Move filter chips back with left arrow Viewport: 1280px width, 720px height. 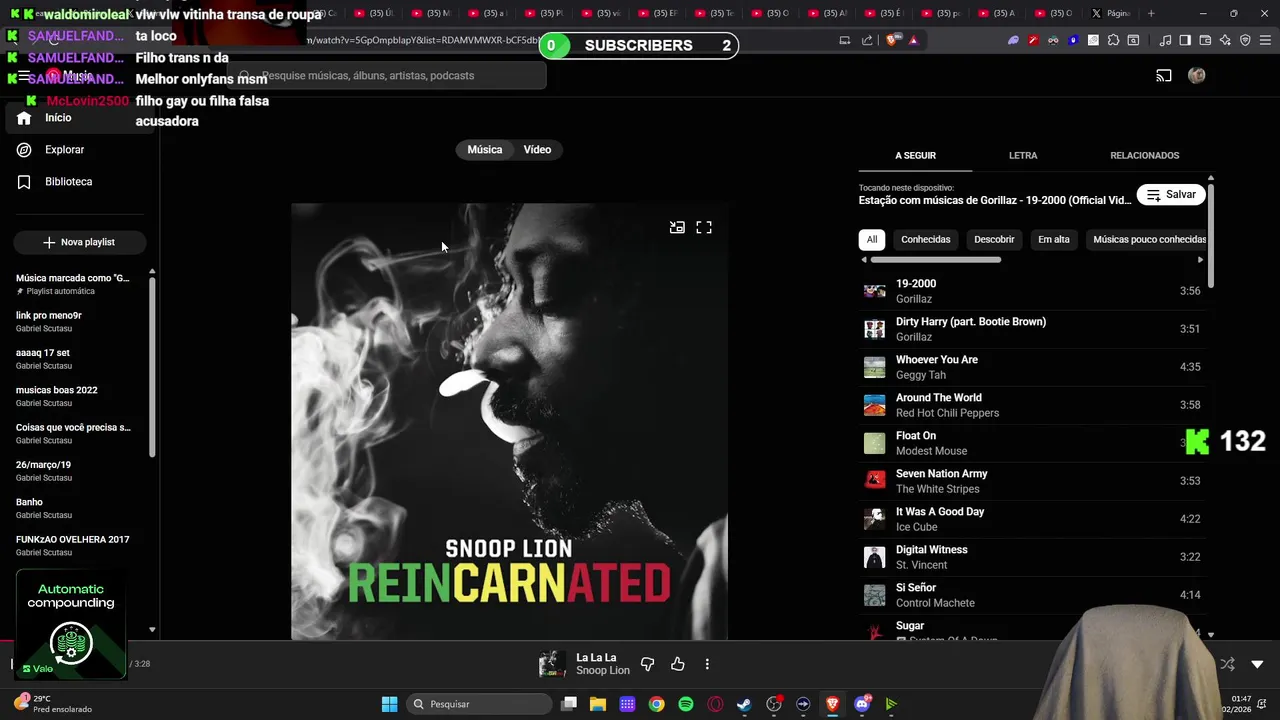click(864, 260)
